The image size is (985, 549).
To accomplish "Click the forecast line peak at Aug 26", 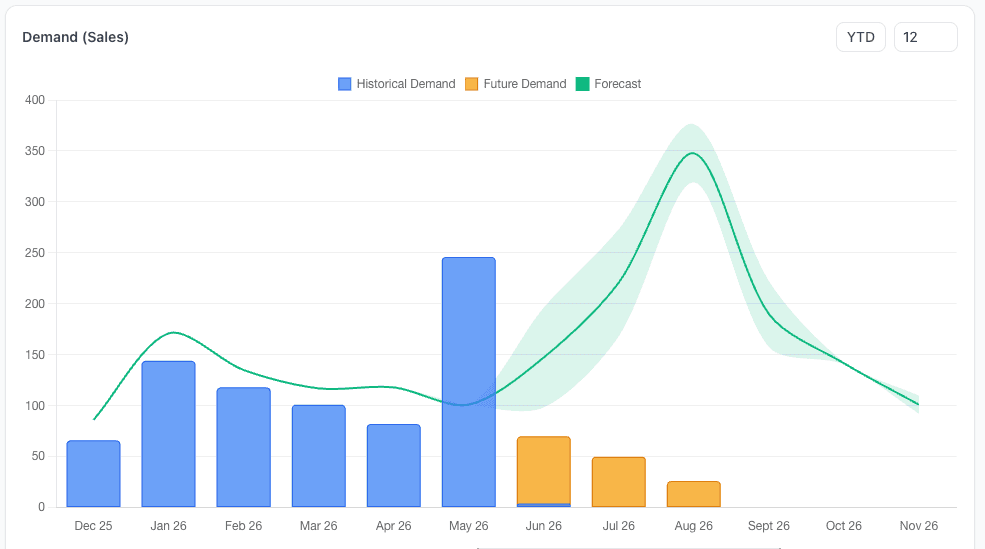I will [x=692, y=153].
